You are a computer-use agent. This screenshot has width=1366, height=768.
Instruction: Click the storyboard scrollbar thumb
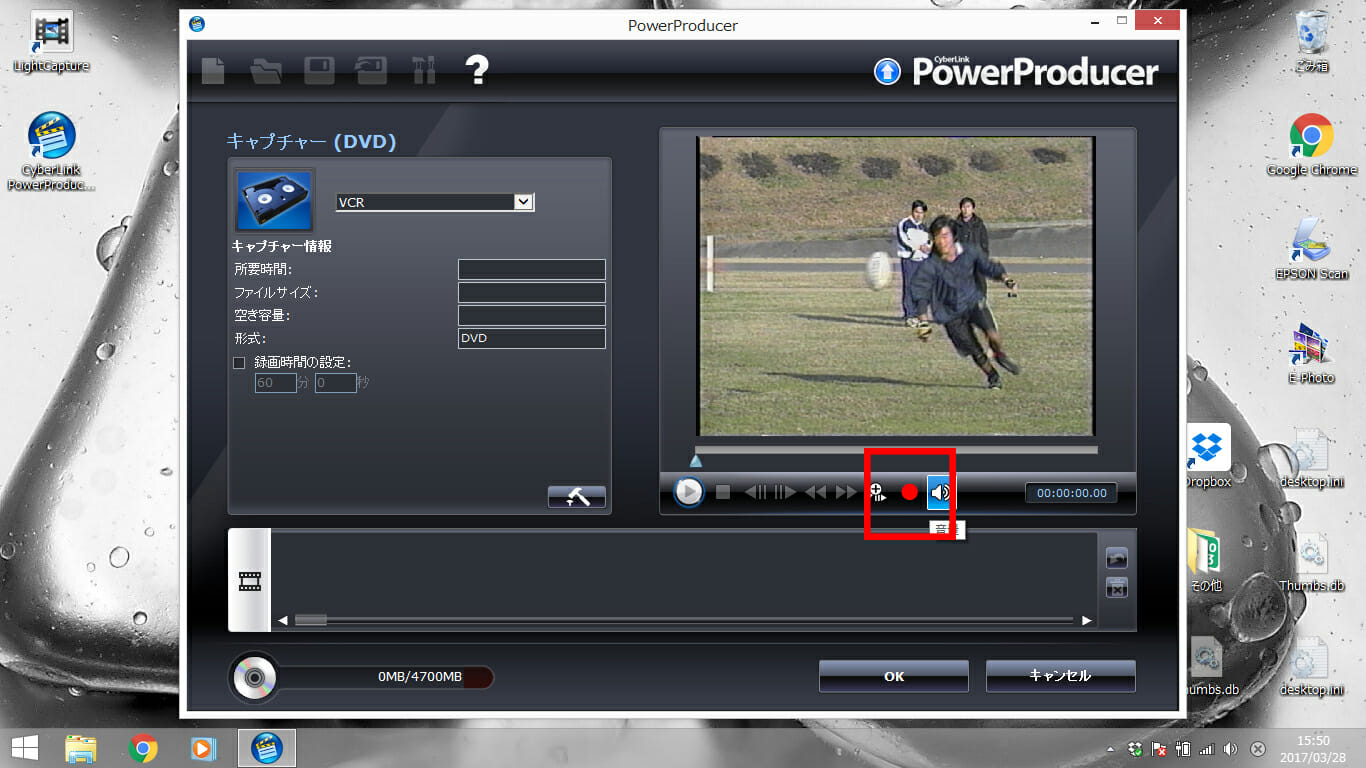point(310,620)
